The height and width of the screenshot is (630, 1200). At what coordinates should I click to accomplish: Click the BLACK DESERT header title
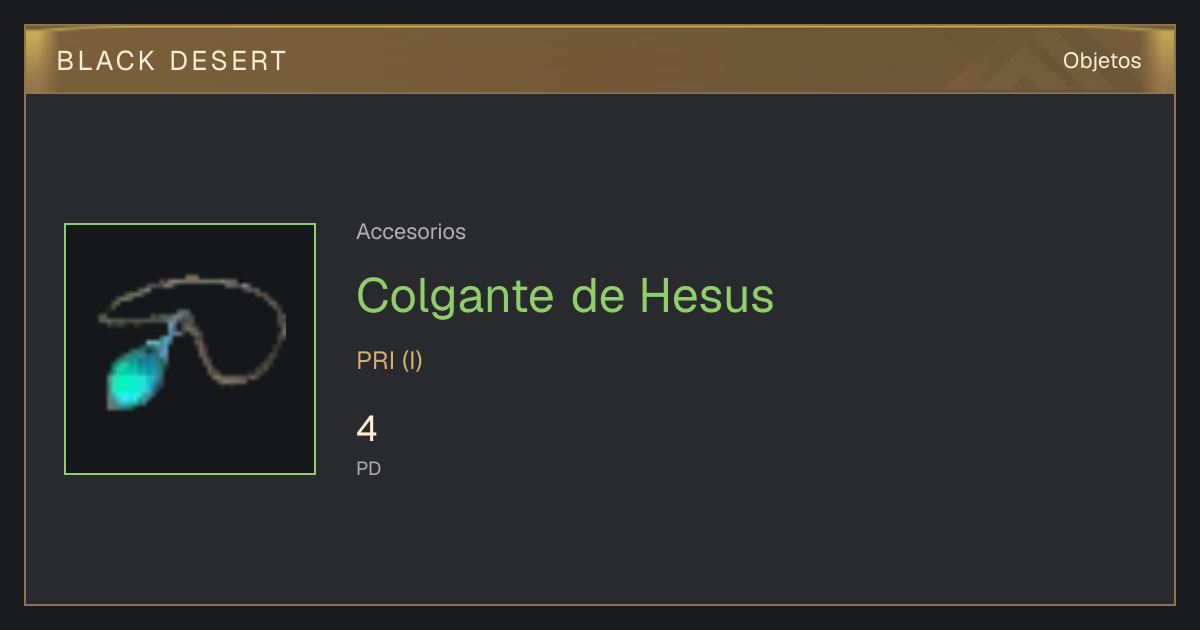pyautogui.click(x=172, y=61)
